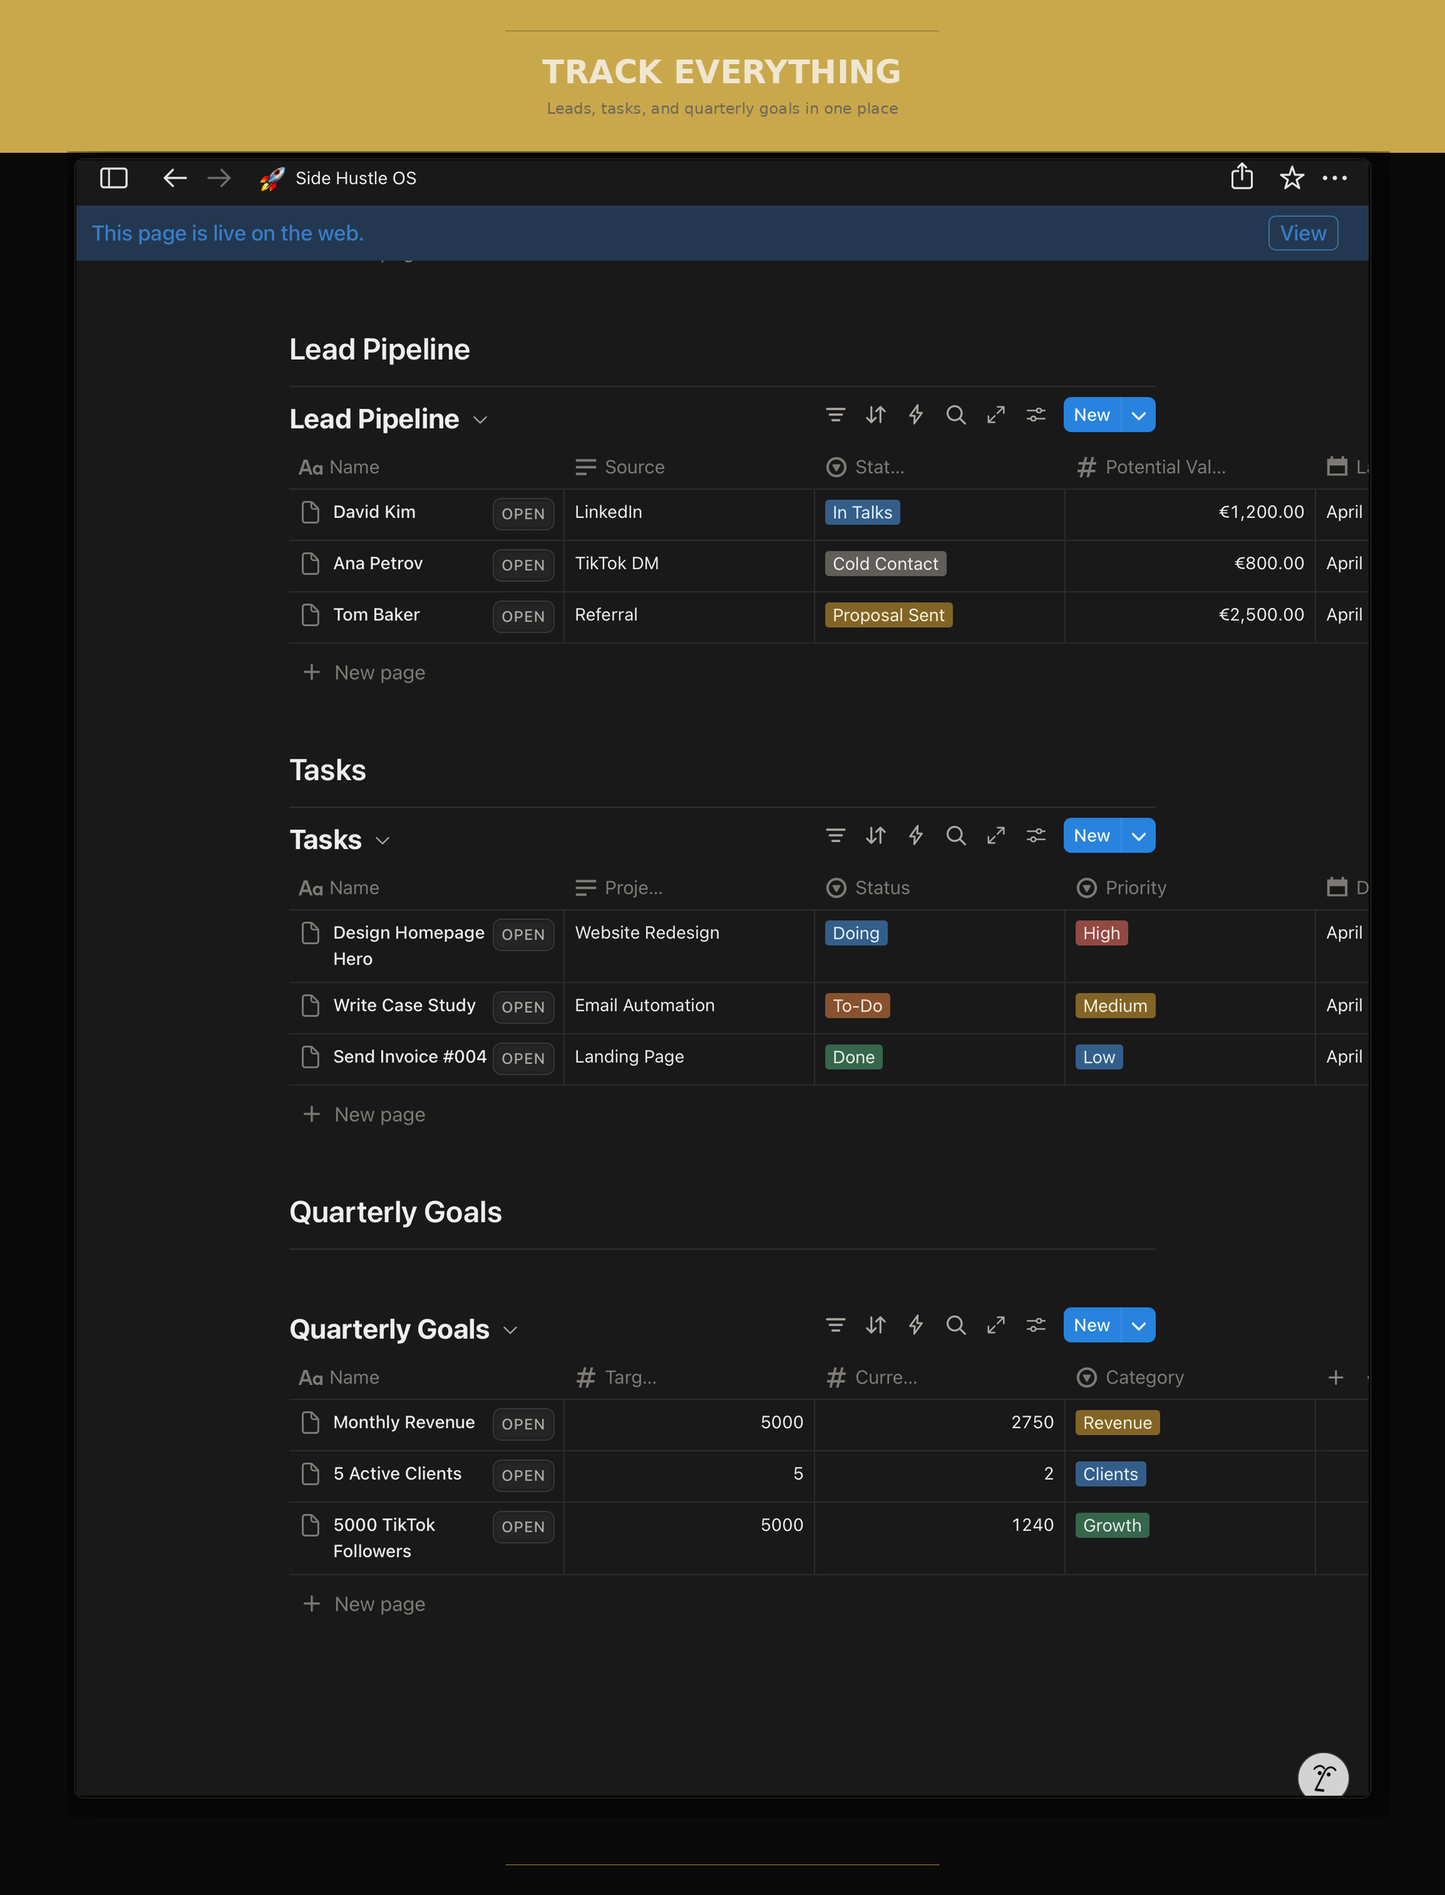Create a new Lead Pipeline entry with New
This screenshot has width=1445, height=1895.
tap(1092, 415)
